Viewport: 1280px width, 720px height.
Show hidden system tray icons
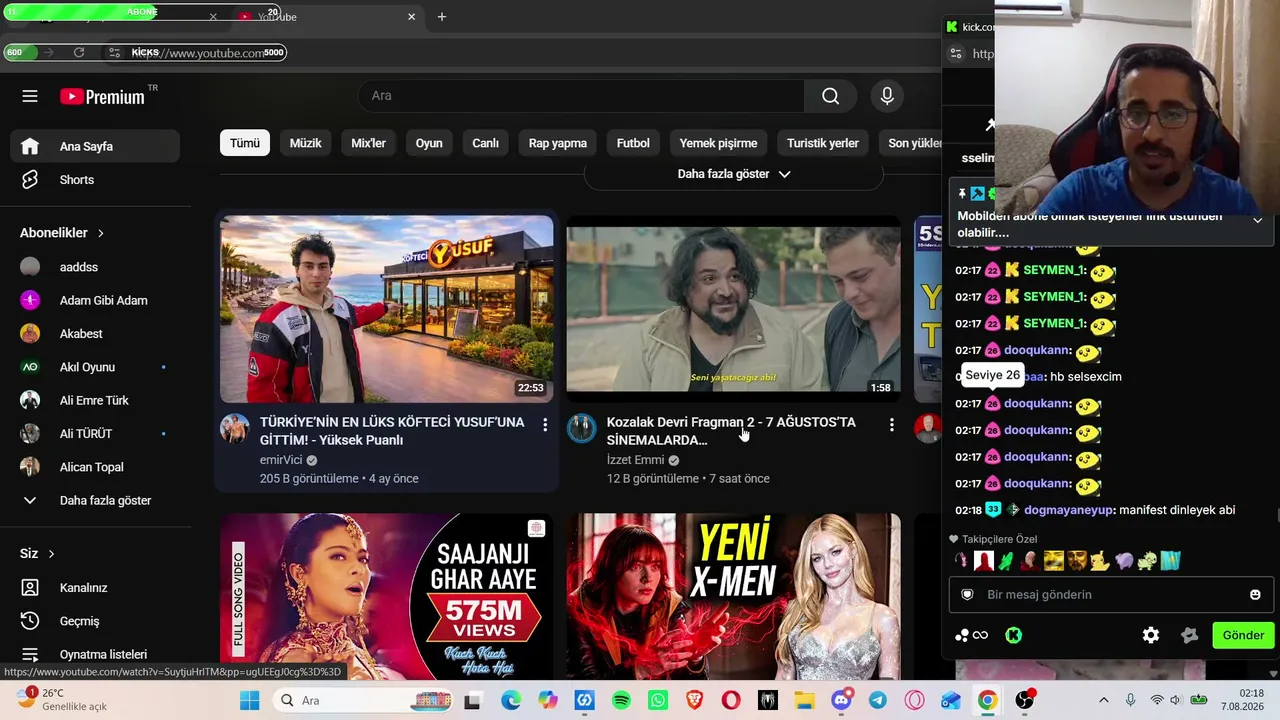click(x=1103, y=701)
